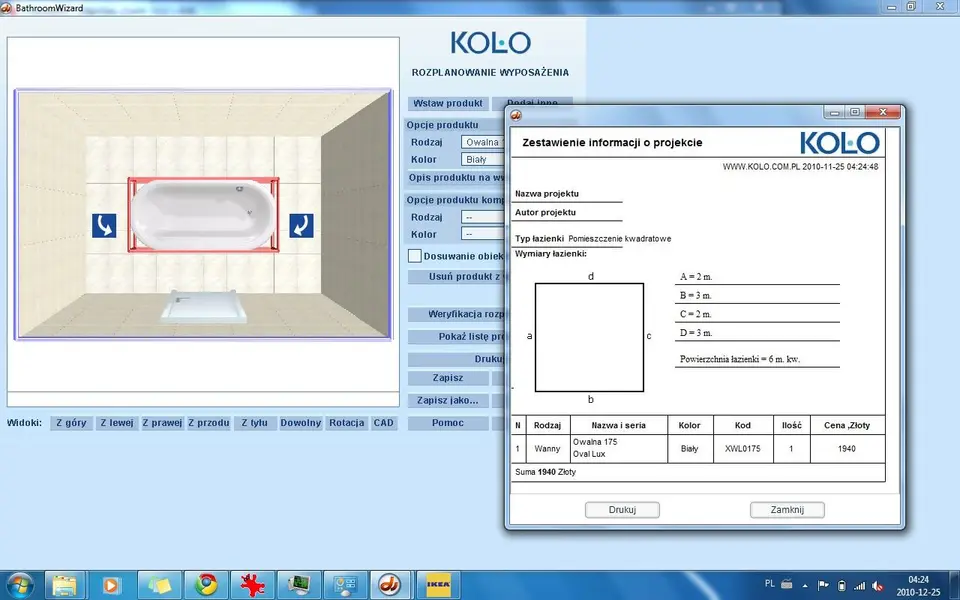The image size is (960, 600).
Task: Click battery status tray icon
Action: click(x=841, y=586)
